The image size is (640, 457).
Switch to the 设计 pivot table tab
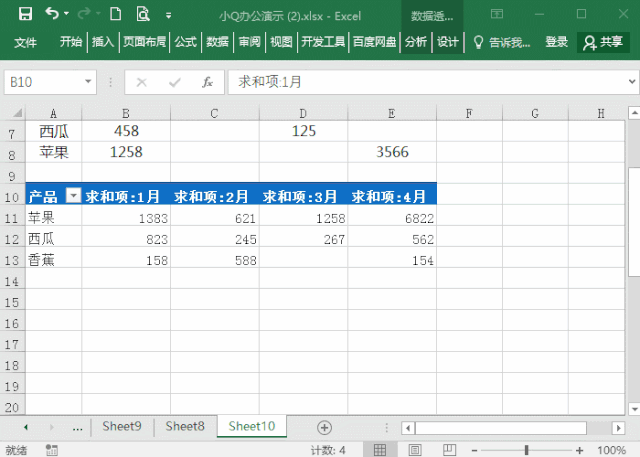pyautogui.click(x=448, y=42)
